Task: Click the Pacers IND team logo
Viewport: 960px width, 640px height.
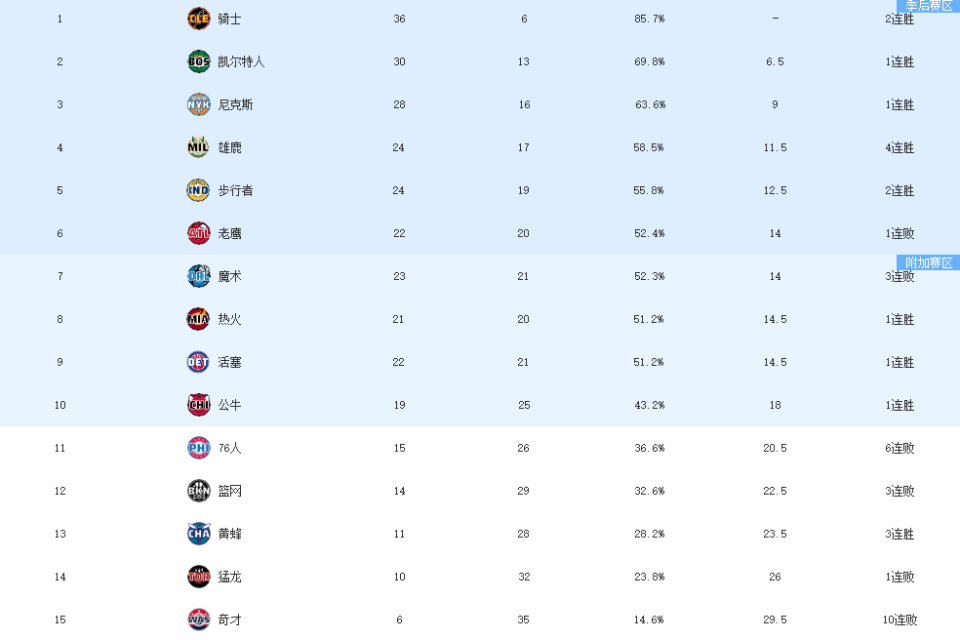Action: click(x=198, y=190)
